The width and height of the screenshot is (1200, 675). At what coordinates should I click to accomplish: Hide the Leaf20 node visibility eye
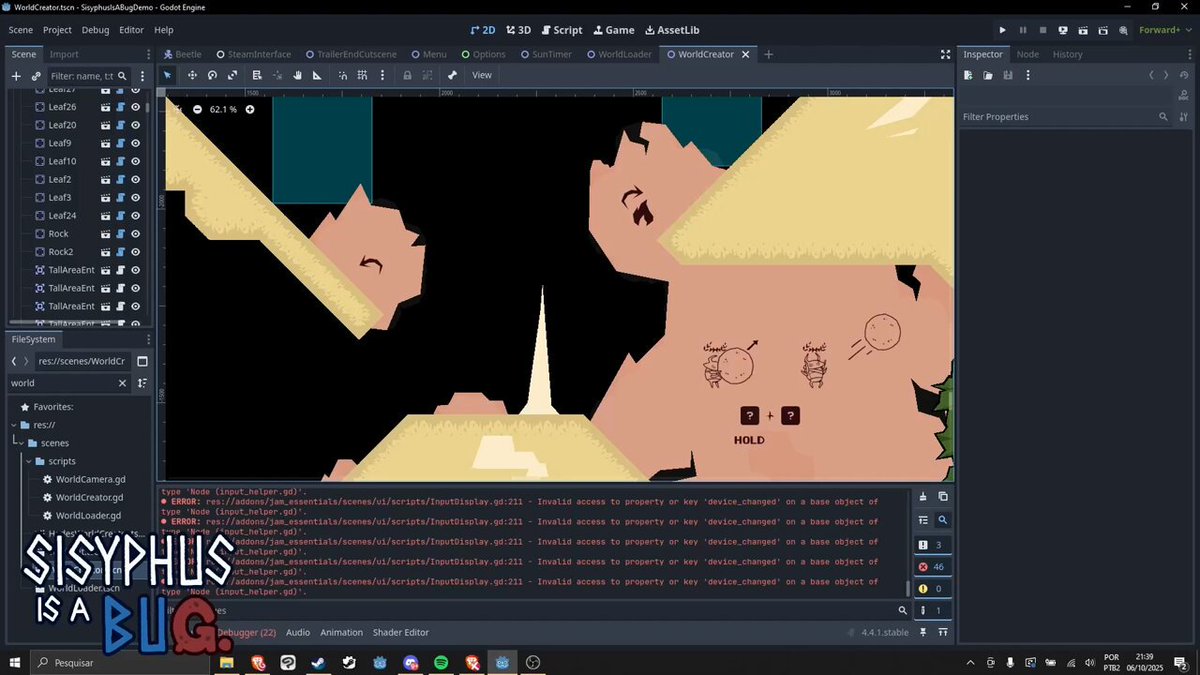tap(135, 125)
